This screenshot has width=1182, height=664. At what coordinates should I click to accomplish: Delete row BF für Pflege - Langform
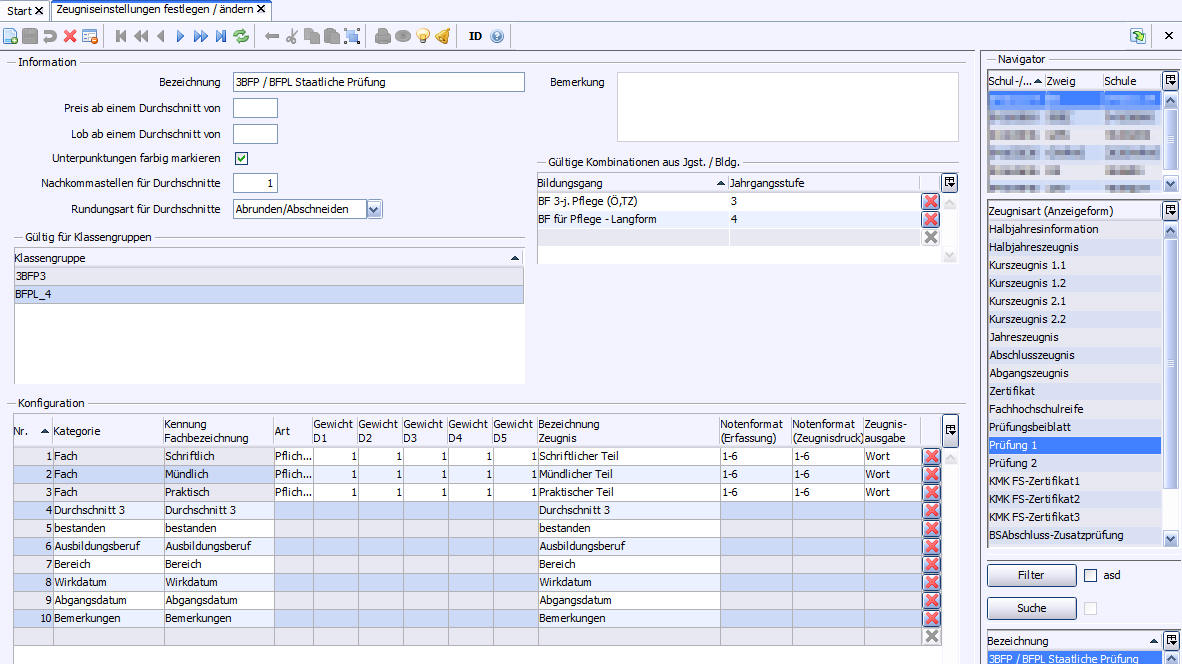click(x=931, y=219)
